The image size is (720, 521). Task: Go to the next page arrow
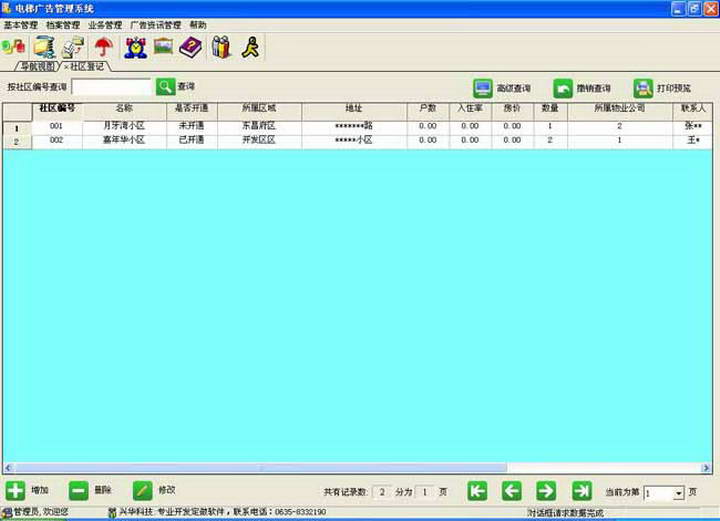pyautogui.click(x=546, y=491)
